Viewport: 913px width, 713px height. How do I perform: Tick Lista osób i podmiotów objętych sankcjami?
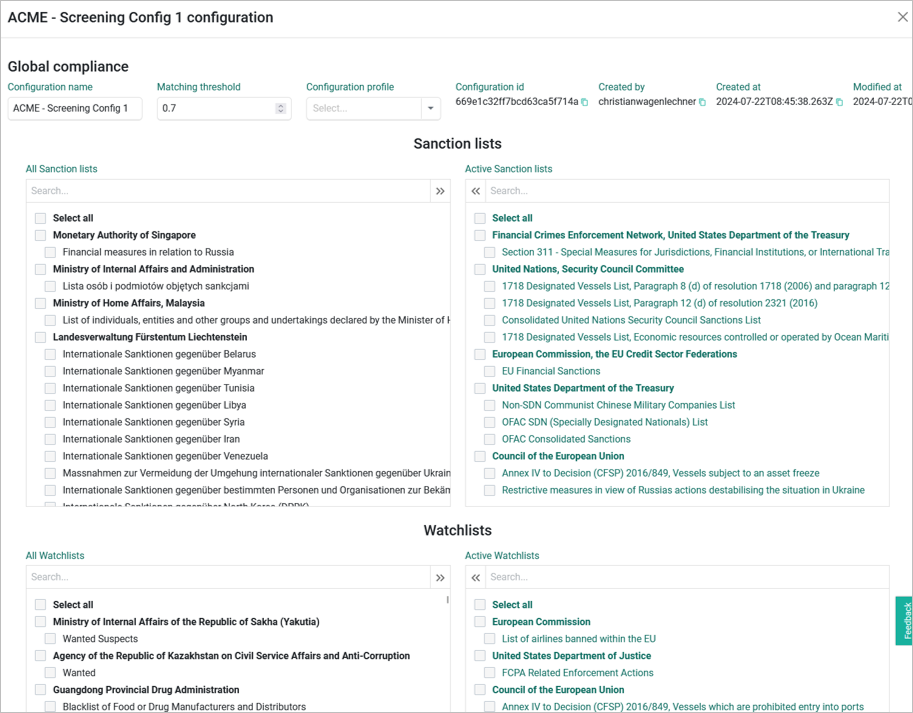[x=50, y=286]
